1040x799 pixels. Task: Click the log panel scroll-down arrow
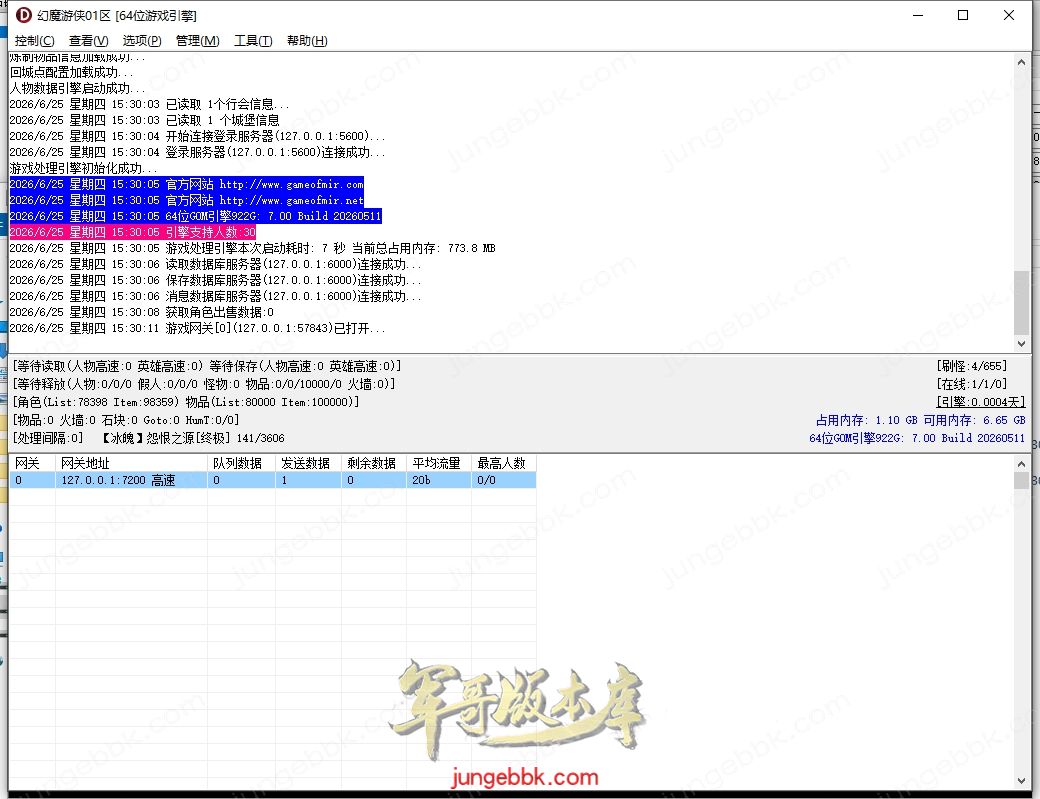click(x=1021, y=343)
